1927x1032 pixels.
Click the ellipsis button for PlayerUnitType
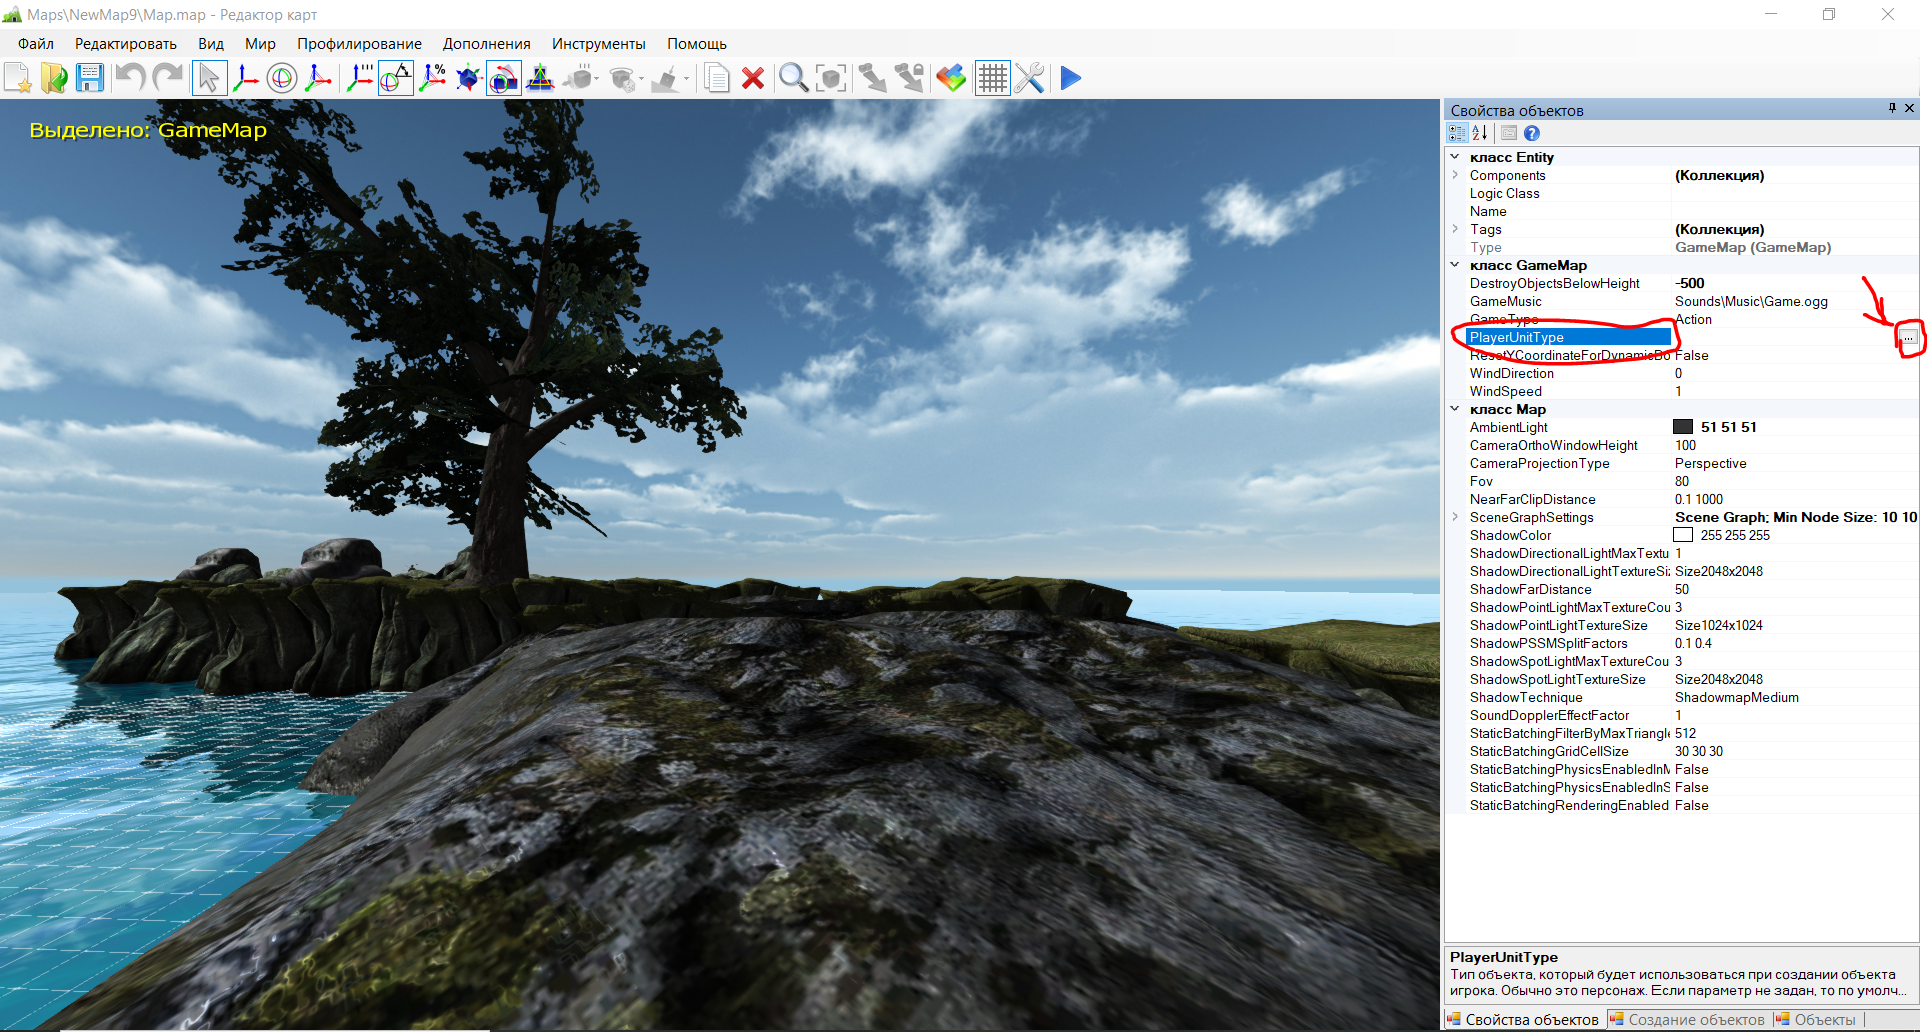1908,338
